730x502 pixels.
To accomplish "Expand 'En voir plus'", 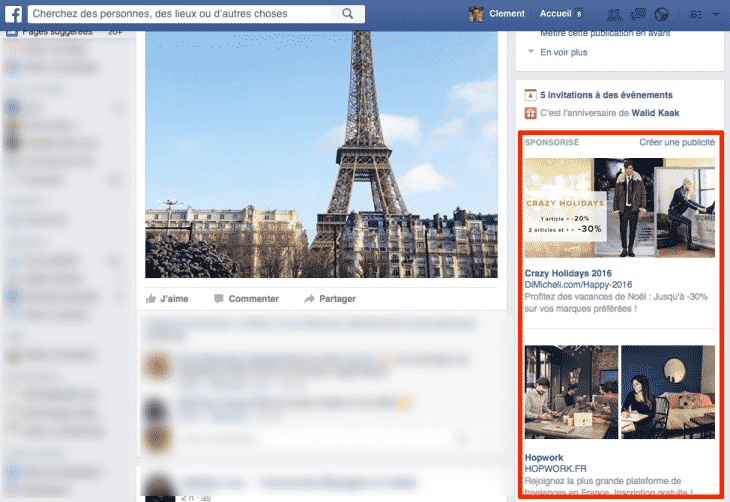I will coord(563,52).
